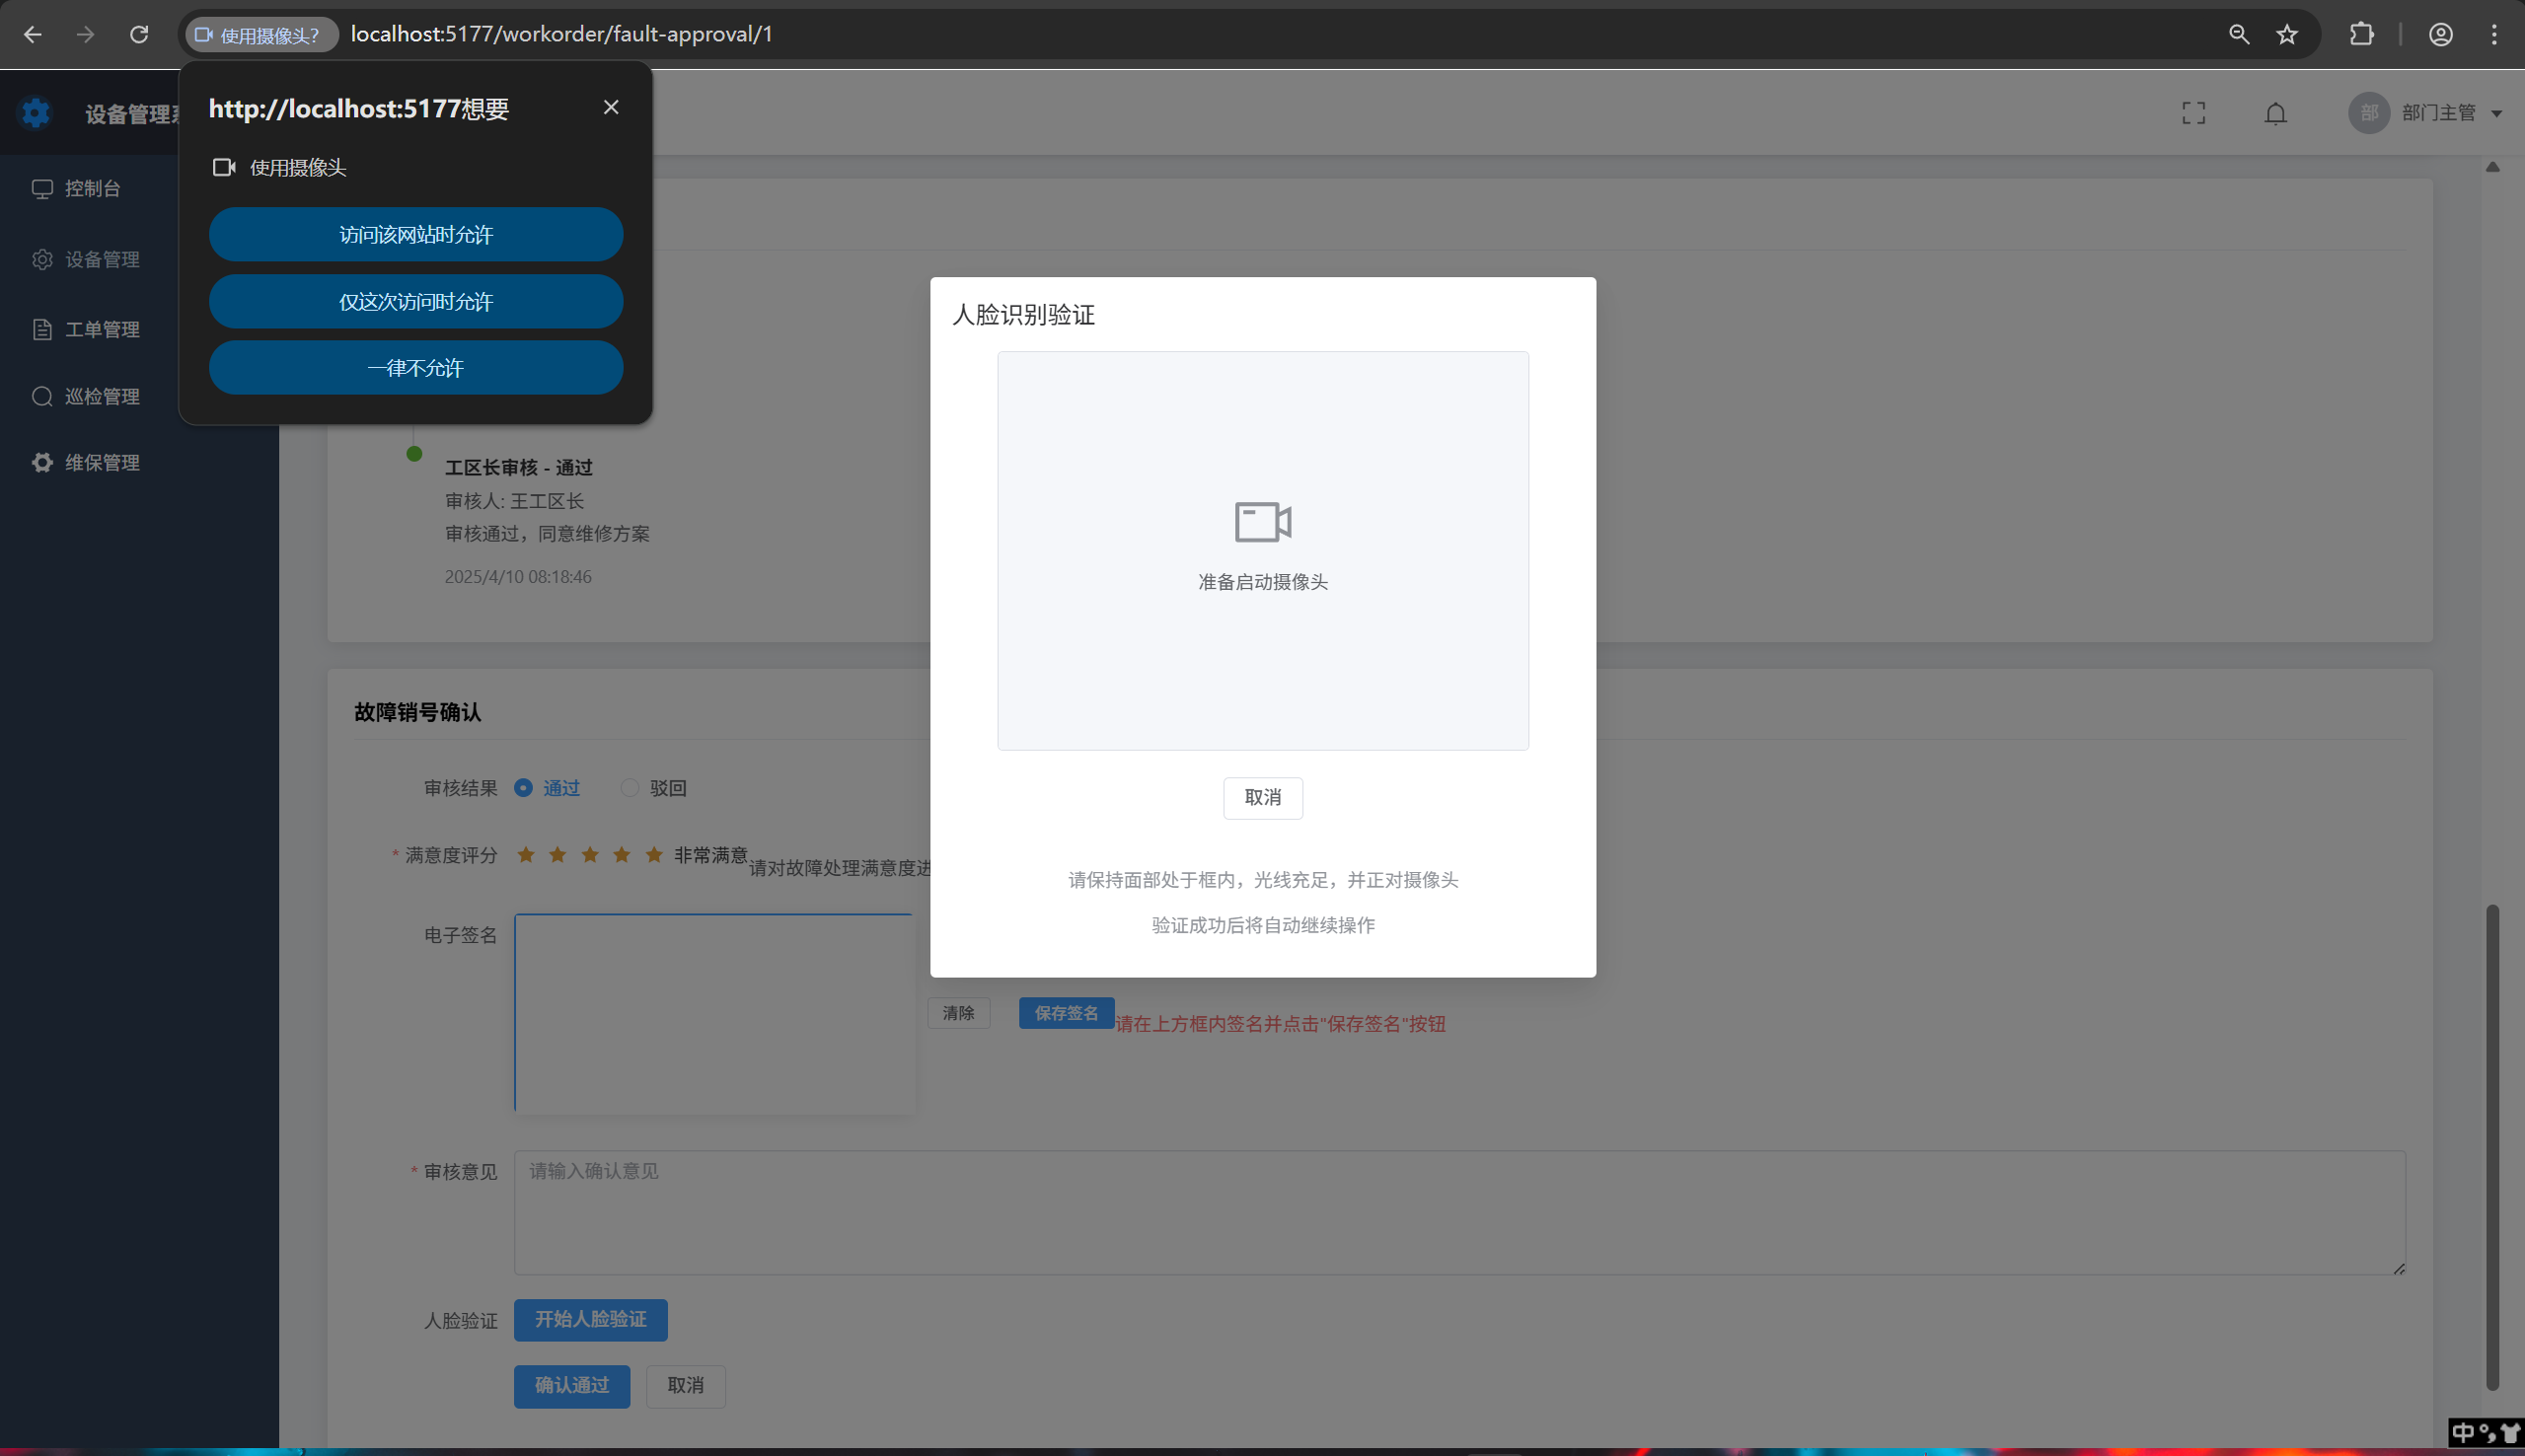Click the browser reload icon
The width and height of the screenshot is (2525, 1456).
click(139, 34)
